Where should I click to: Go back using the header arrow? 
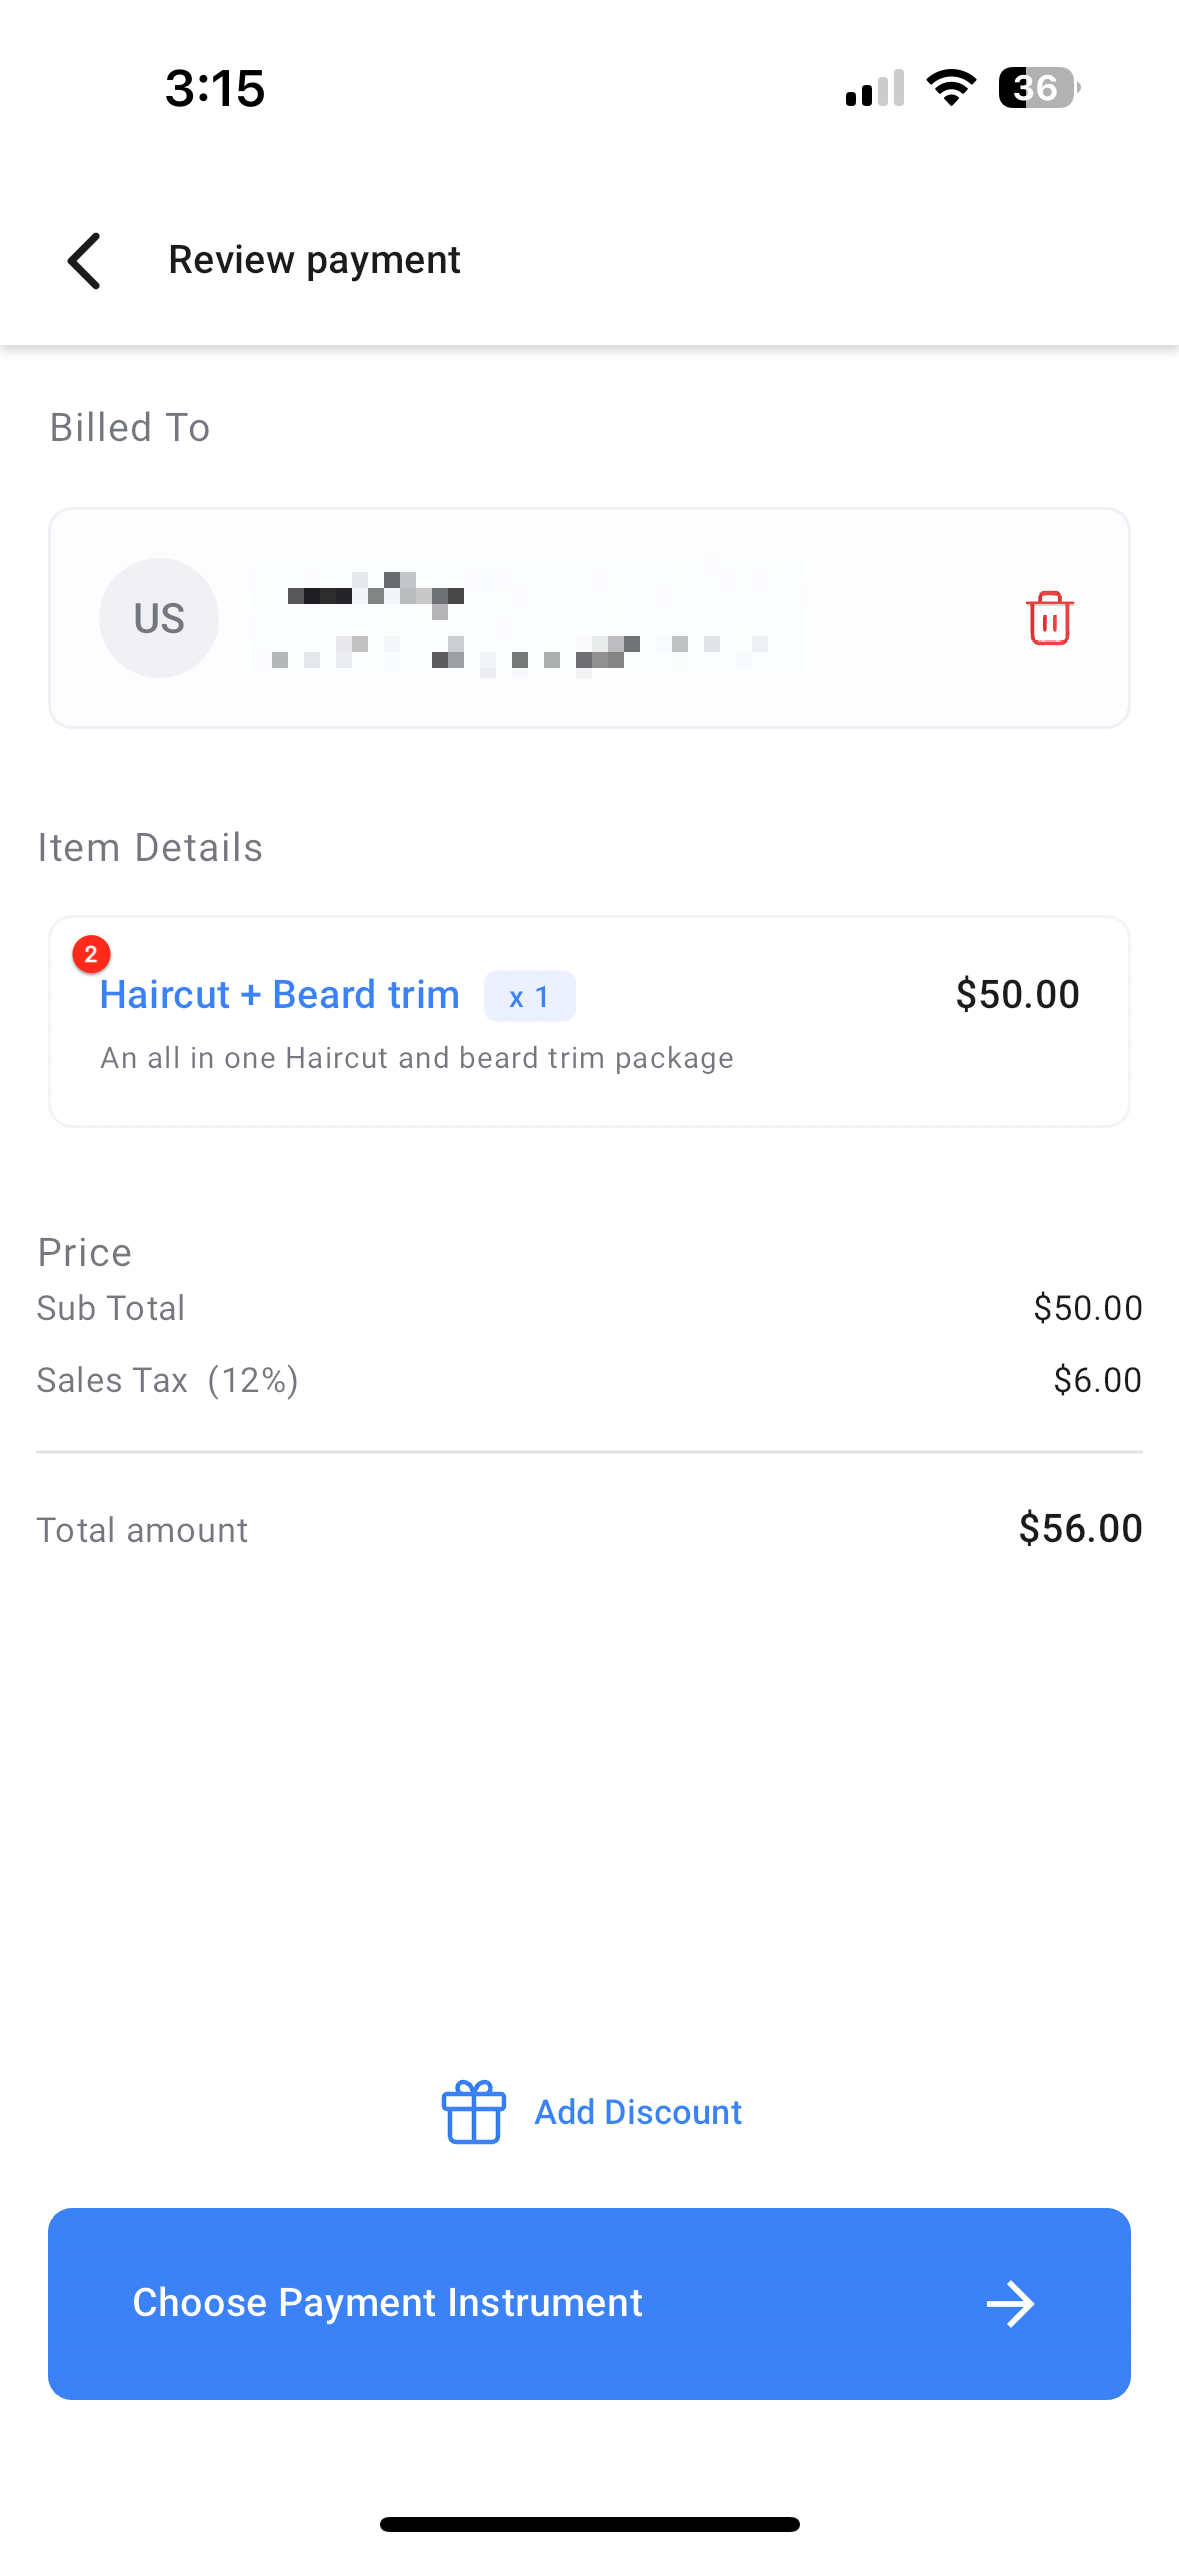click(84, 261)
